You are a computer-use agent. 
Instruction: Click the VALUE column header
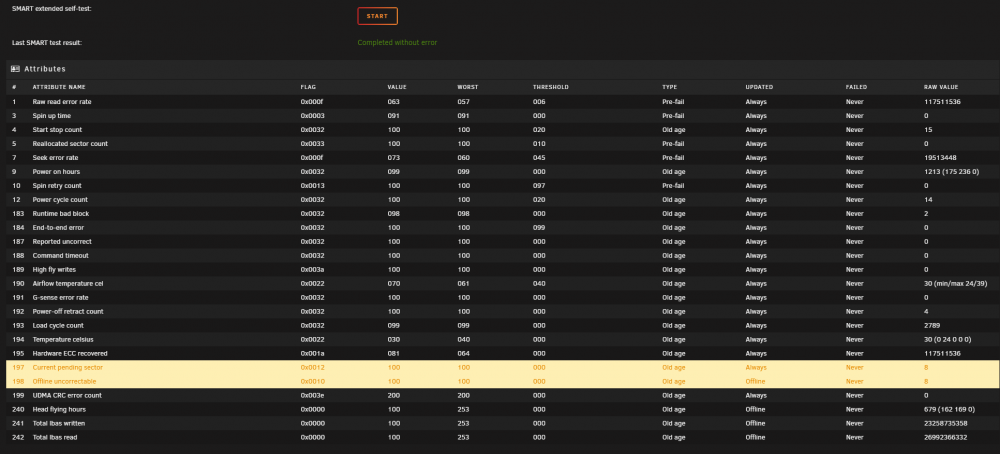[397, 87]
